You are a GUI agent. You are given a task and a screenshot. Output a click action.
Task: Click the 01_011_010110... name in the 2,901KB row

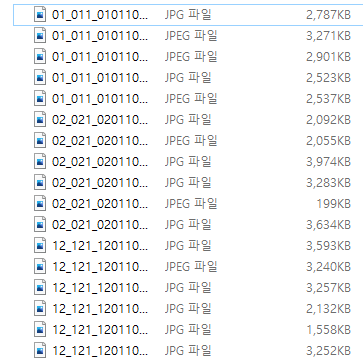[100, 57]
